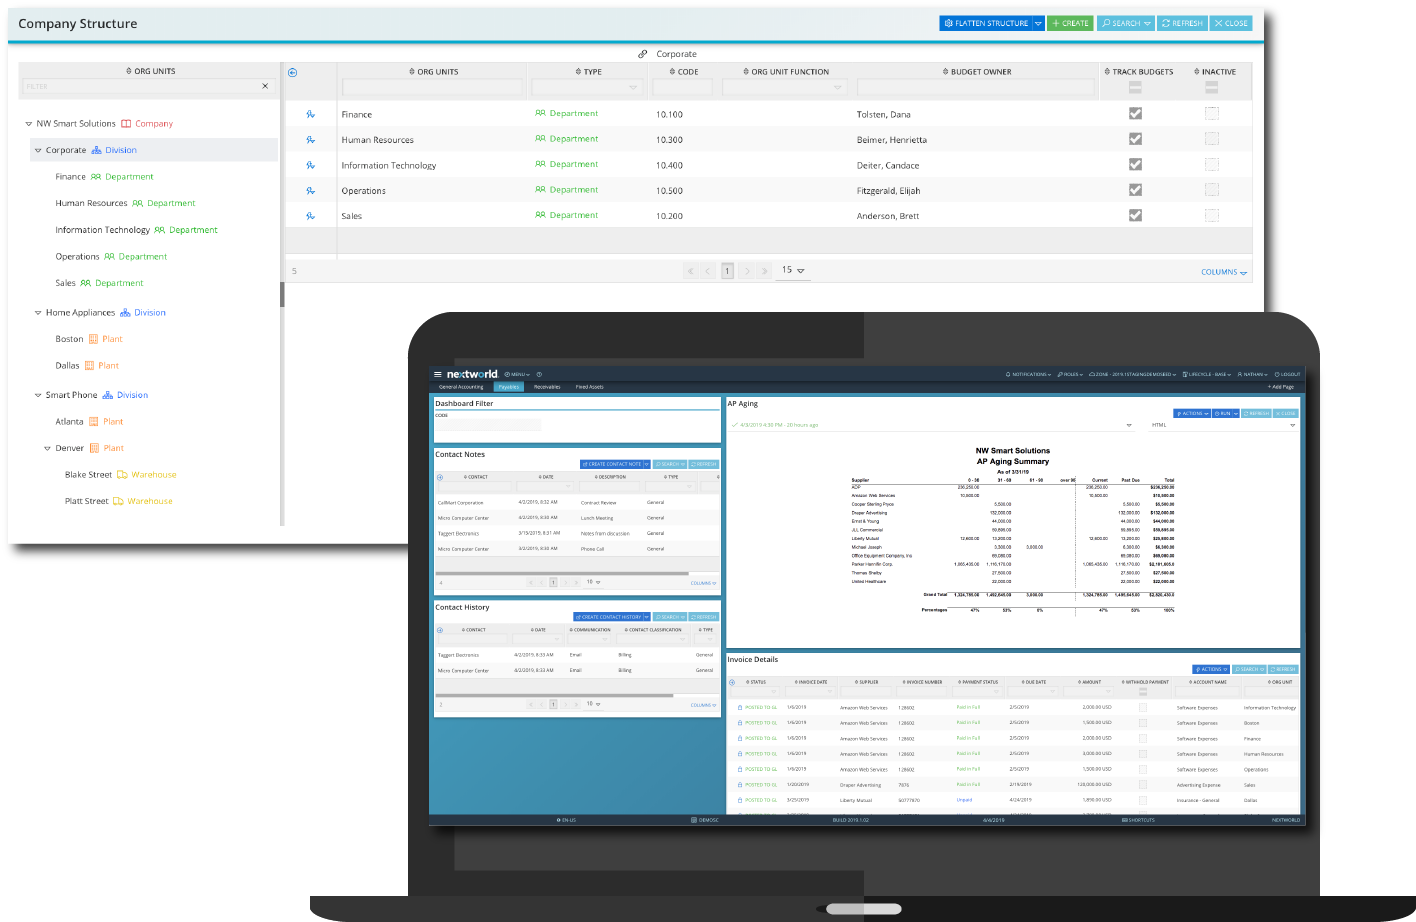1416x922 pixels.
Task: Click the Company icon next to NW Smart Solutions
Action: pos(126,124)
